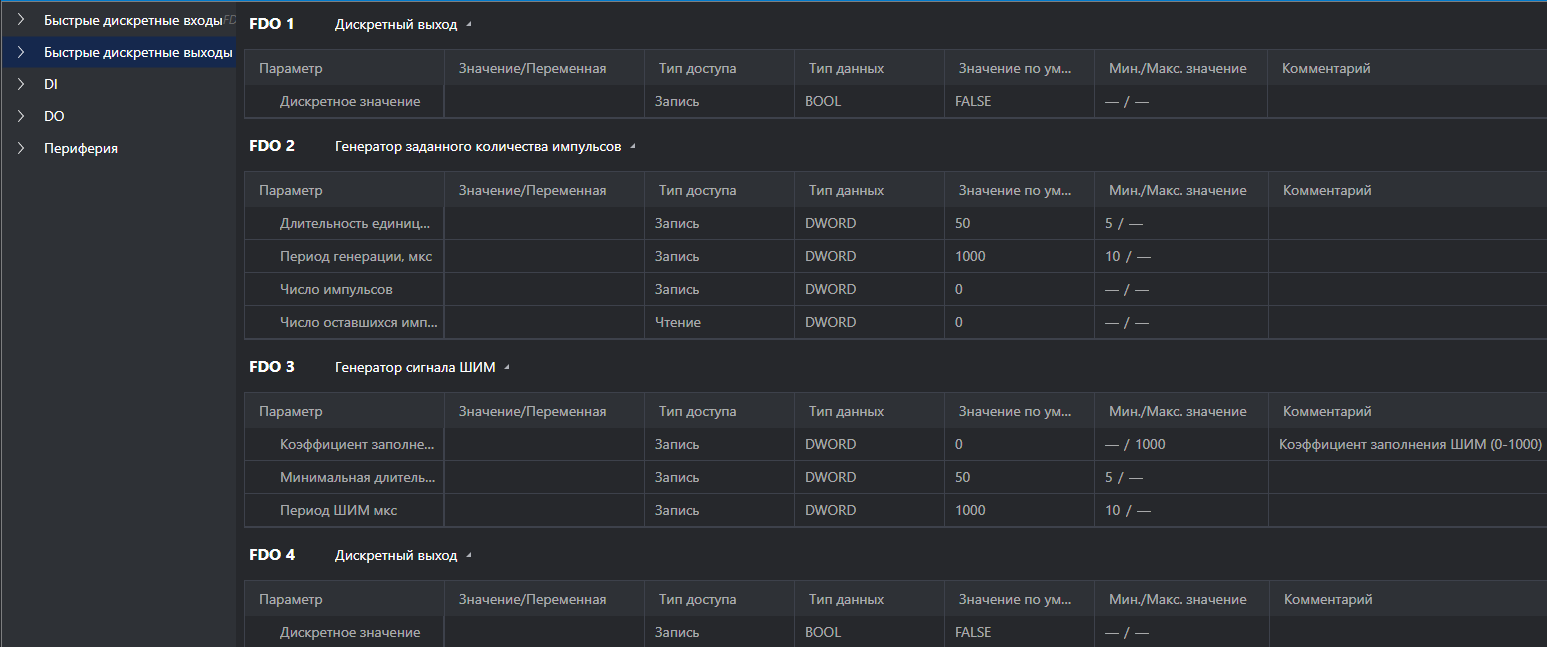
Task: Expand the Периферия tree node chevron
Action: 20,148
